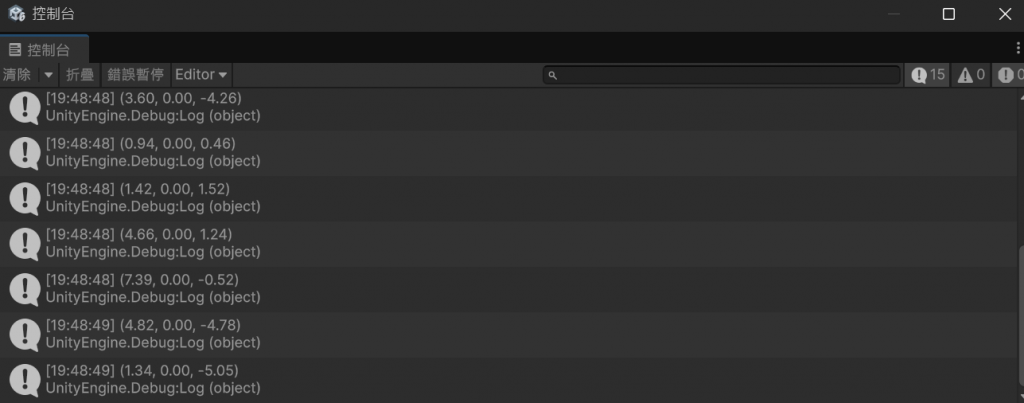Select log entry (7.39, 0.00, -0.52)
This screenshot has width=1024, height=403.
pyautogui.click(x=509, y=289)
